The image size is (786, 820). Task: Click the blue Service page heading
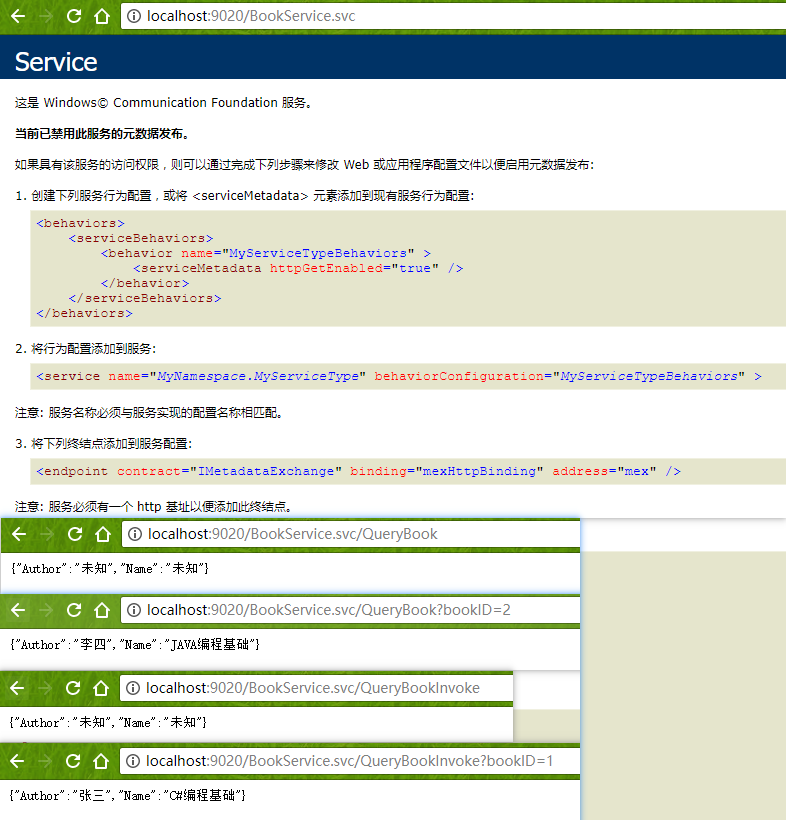click(56, 62)
